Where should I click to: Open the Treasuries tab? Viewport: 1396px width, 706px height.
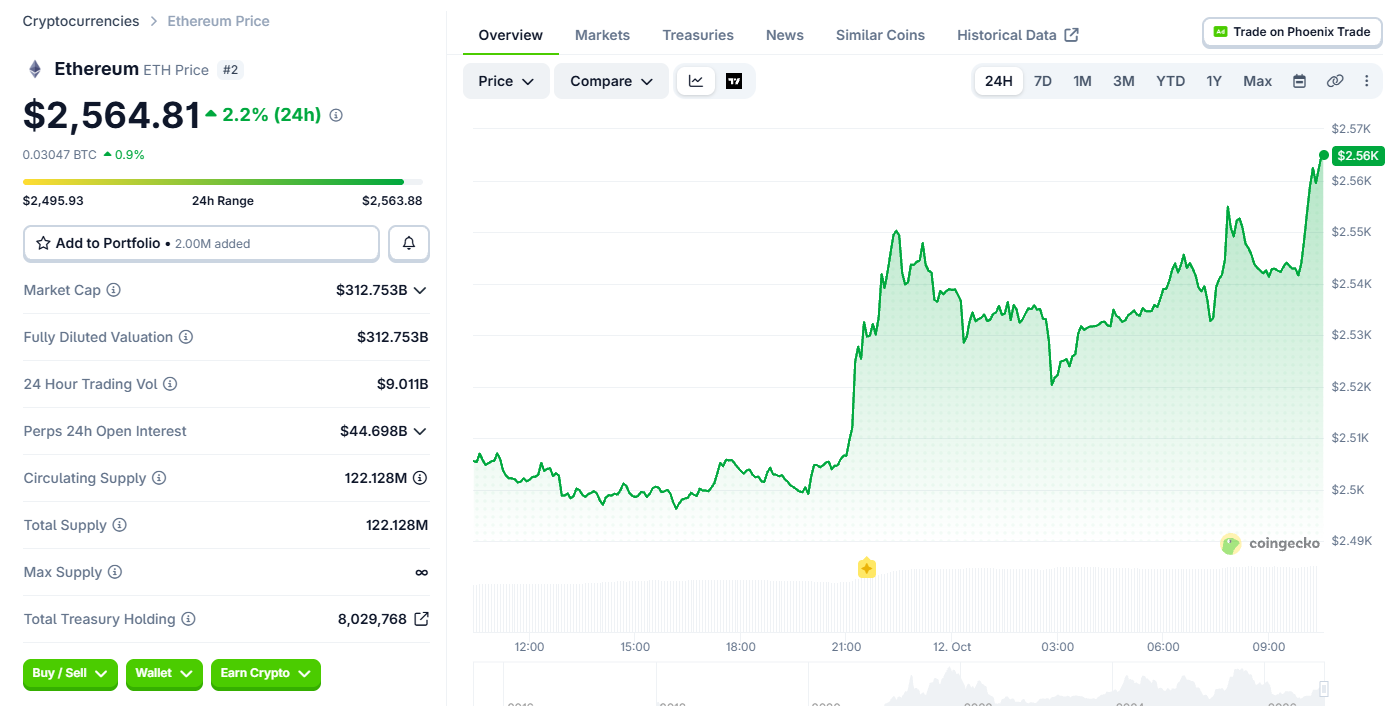click(x=698, y=35)
